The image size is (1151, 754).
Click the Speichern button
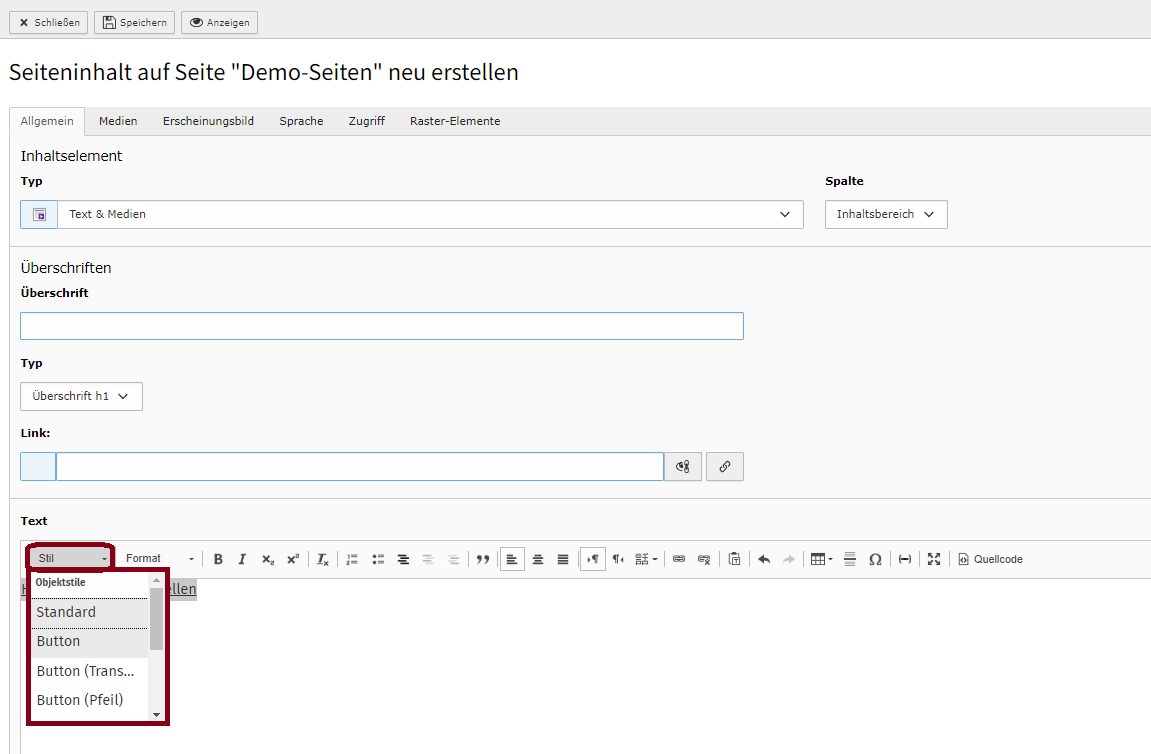coord(135,22)
